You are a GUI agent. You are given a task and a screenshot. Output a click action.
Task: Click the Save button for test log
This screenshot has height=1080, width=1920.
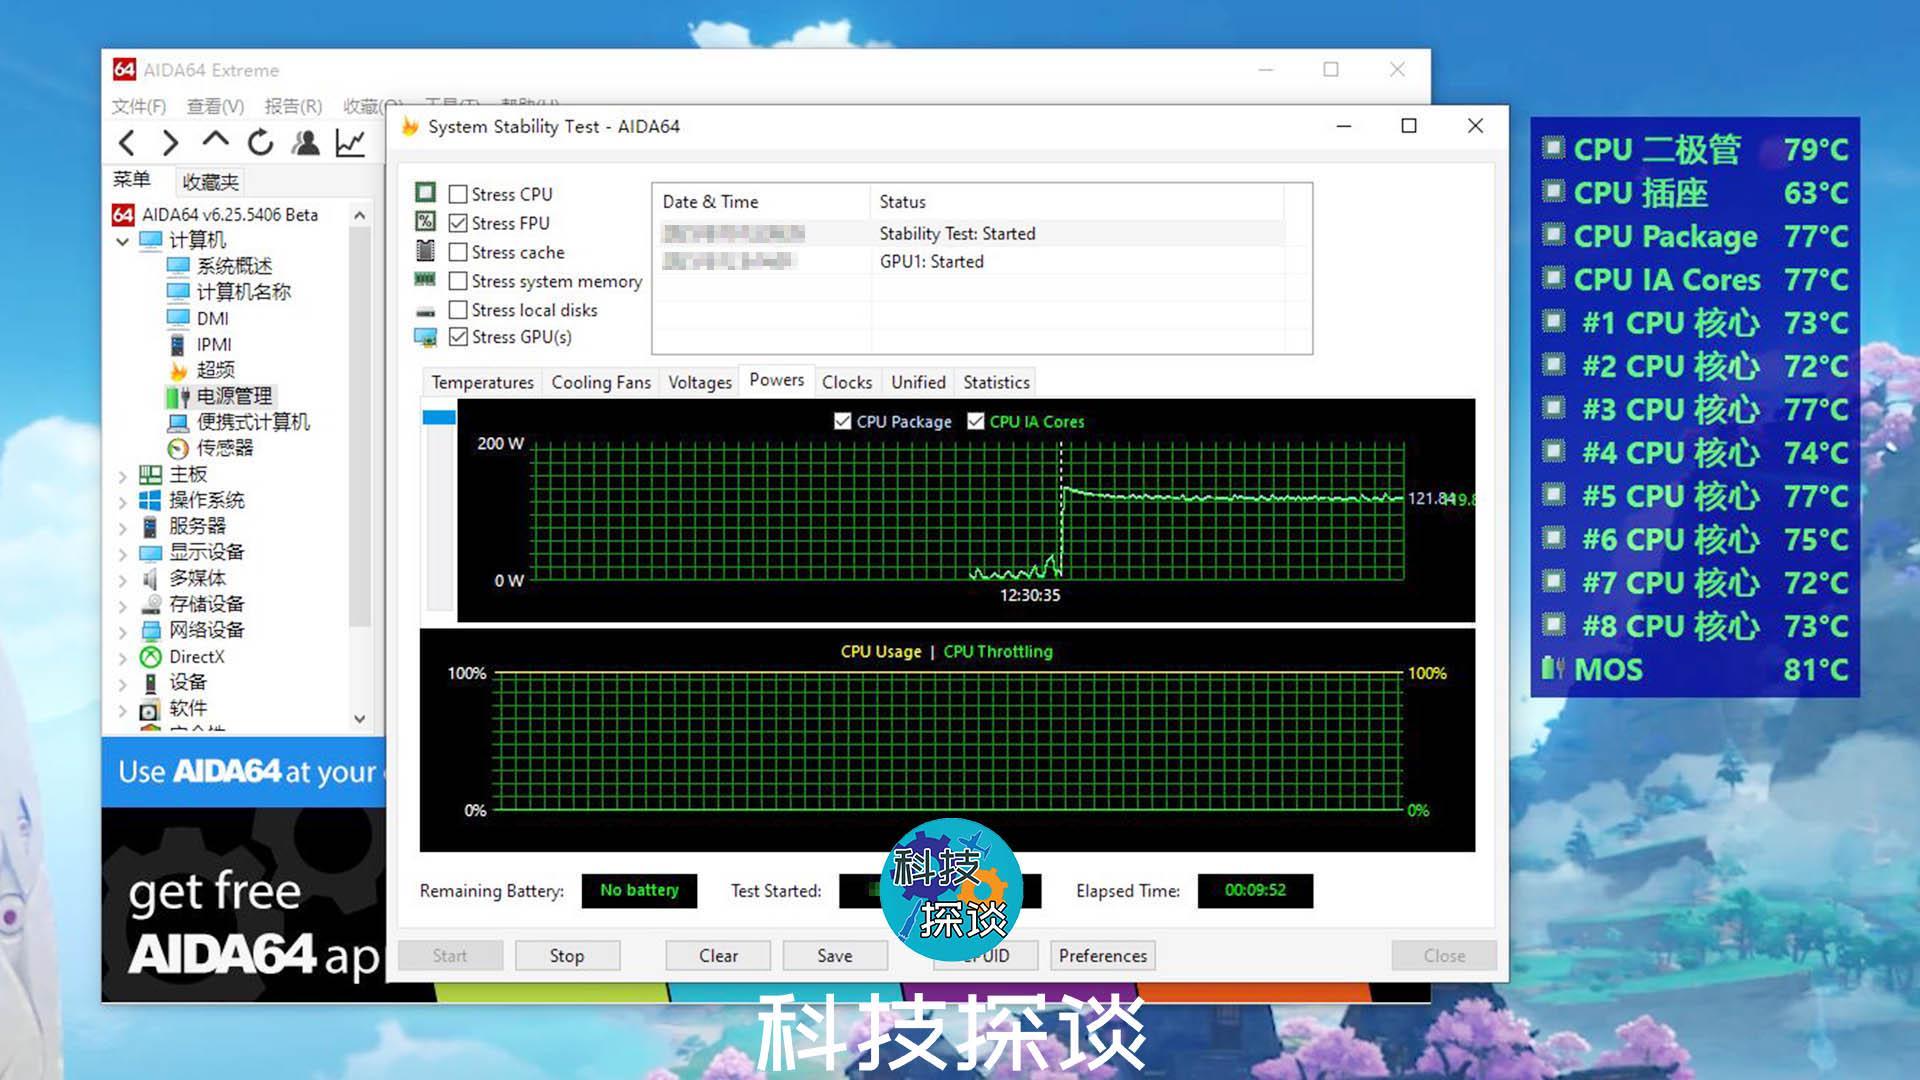(833, 955)
